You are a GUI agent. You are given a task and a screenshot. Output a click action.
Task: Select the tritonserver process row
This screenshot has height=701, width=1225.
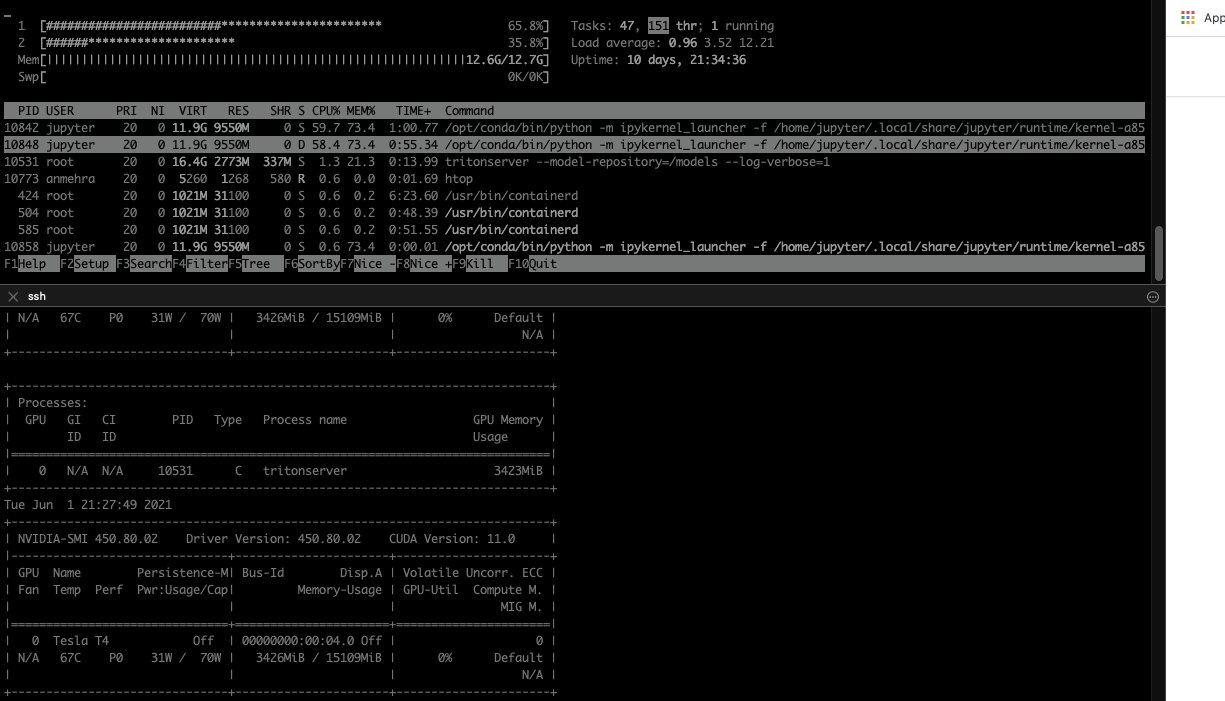400,161
